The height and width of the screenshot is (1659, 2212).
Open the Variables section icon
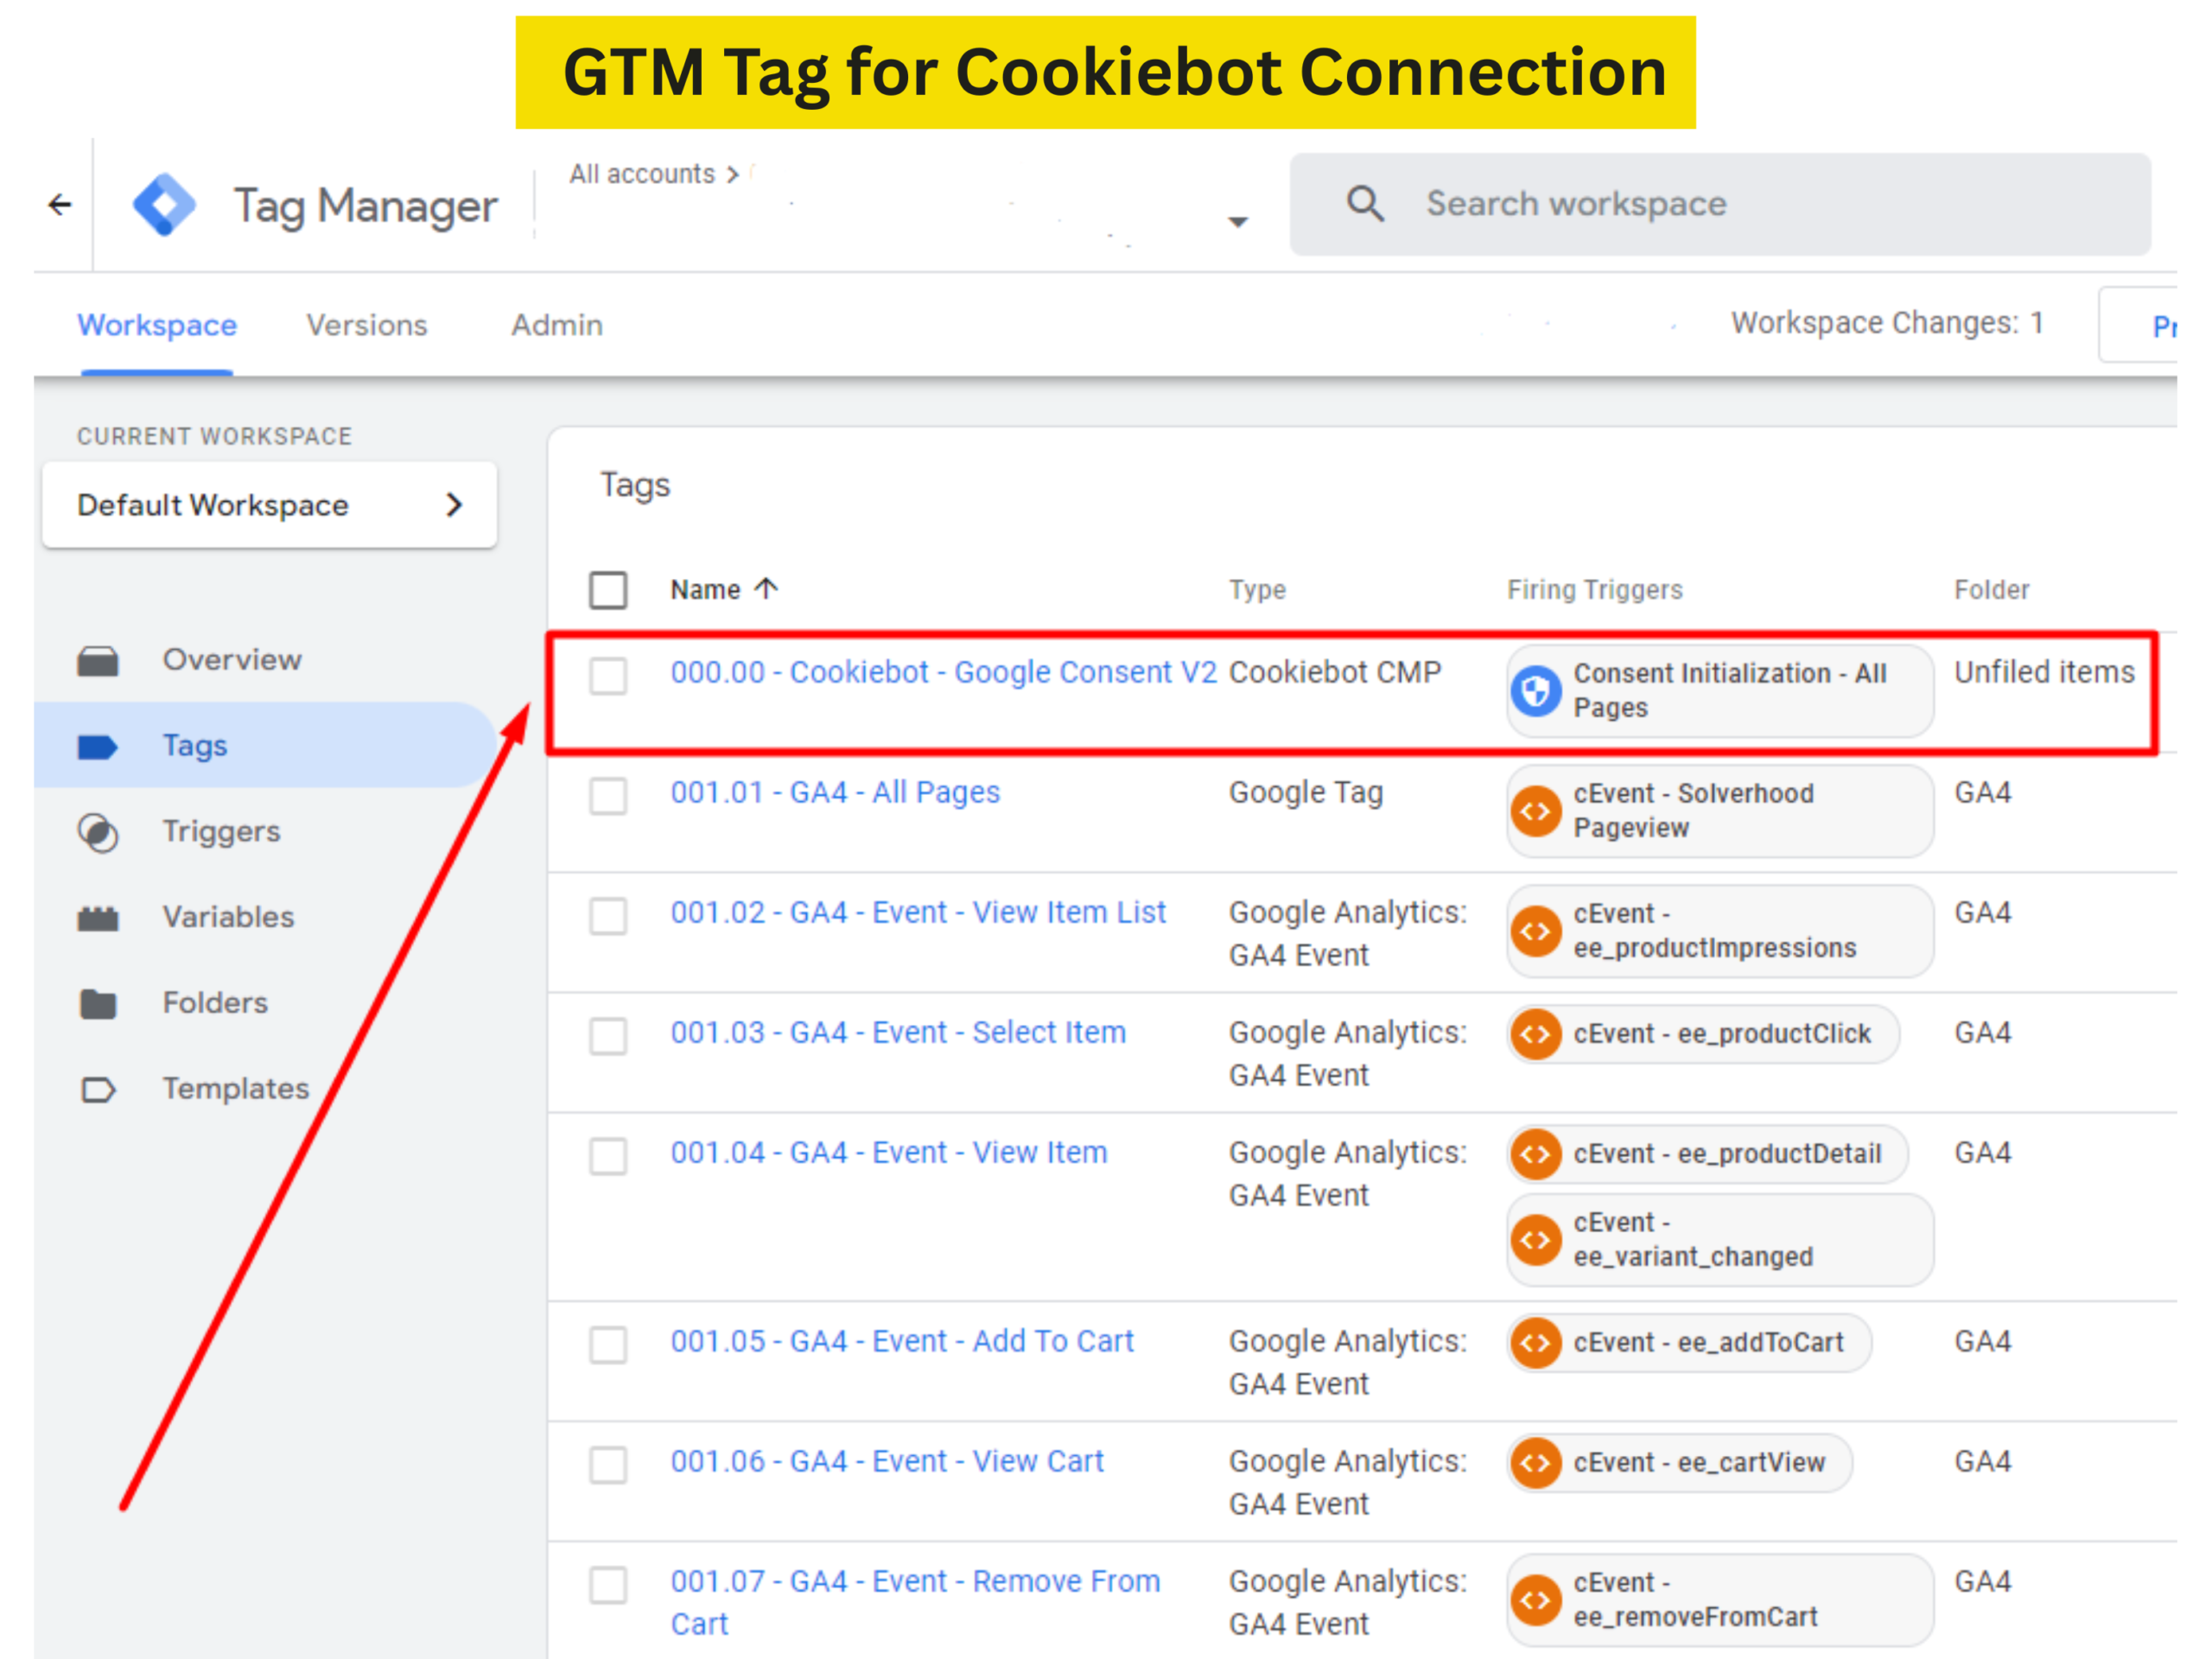point(98,918)
